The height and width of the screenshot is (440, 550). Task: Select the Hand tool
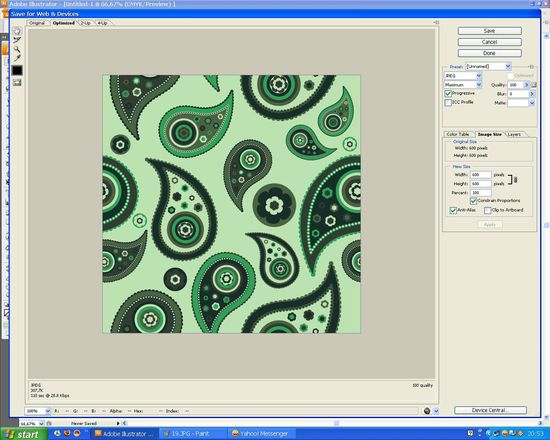(17, 31)
